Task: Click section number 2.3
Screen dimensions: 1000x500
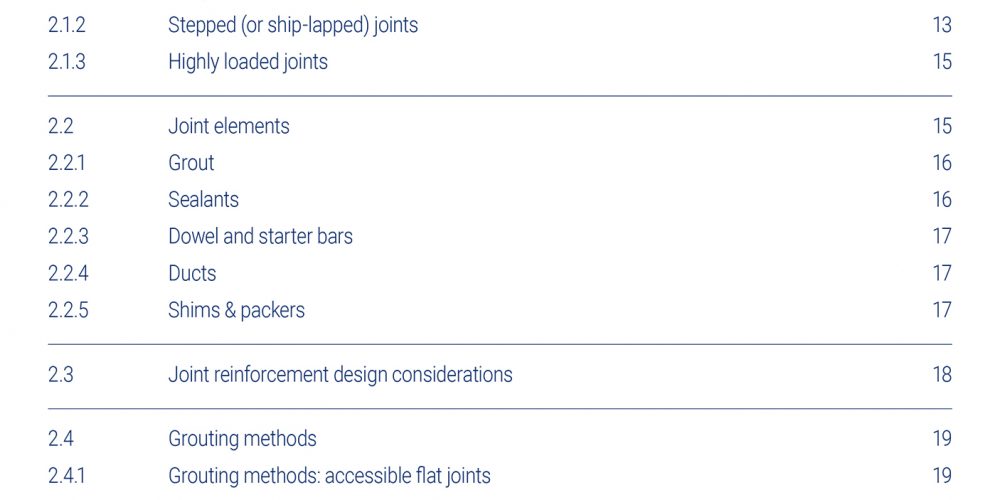Action: pyautogui.click(x=61, y=374)
